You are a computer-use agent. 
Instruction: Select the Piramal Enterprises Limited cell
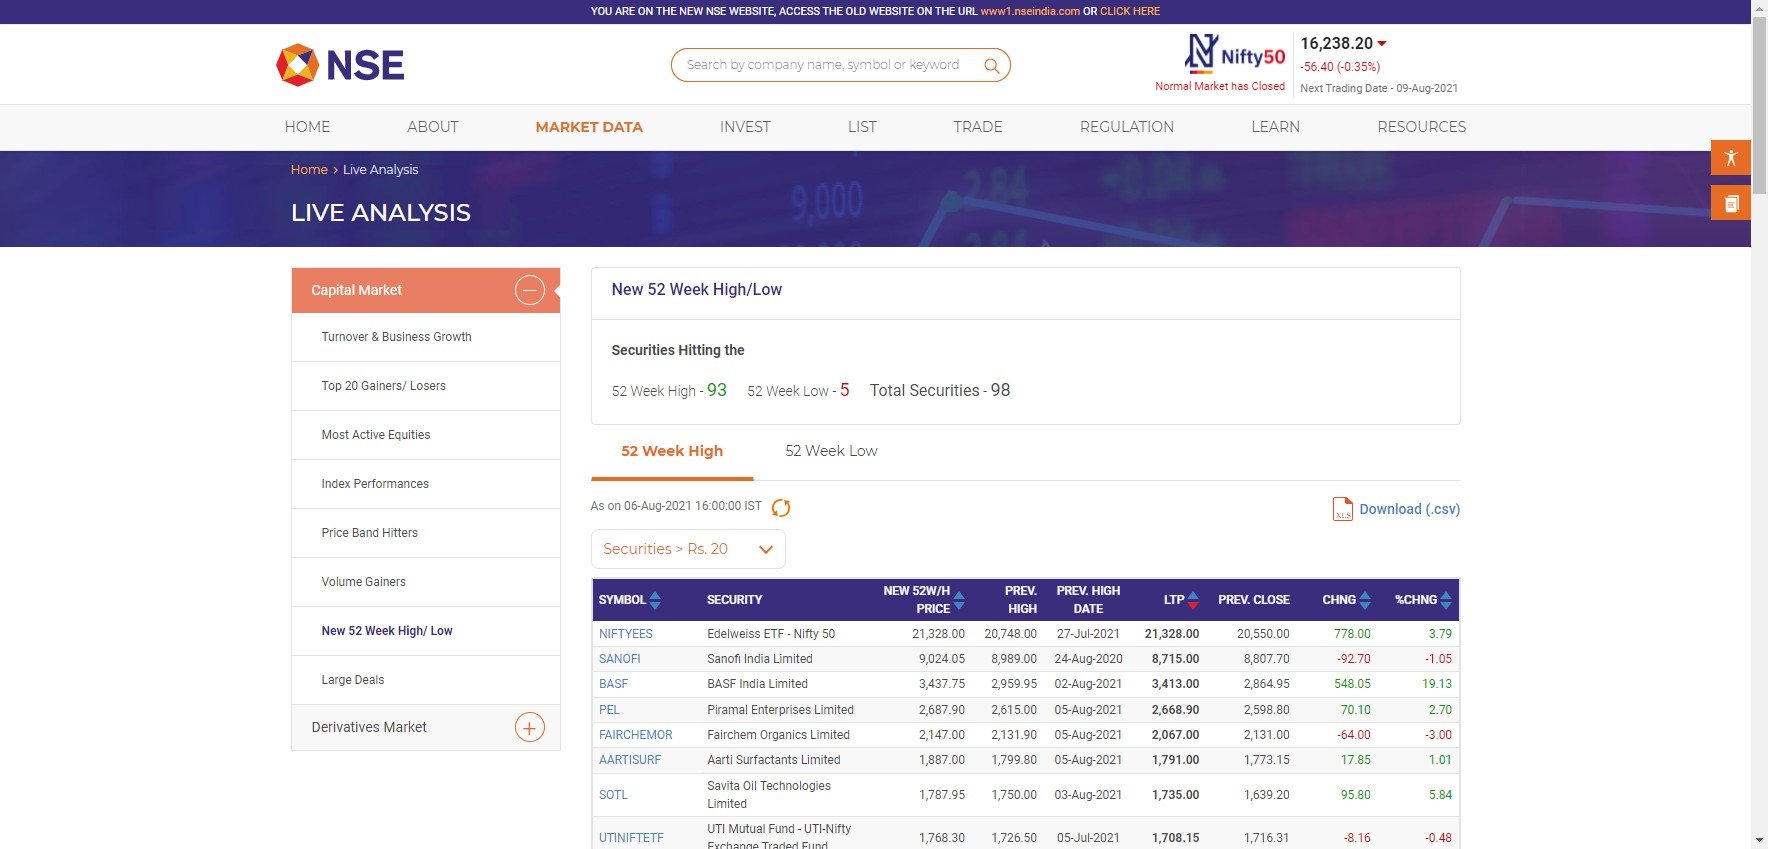[780, 710]
